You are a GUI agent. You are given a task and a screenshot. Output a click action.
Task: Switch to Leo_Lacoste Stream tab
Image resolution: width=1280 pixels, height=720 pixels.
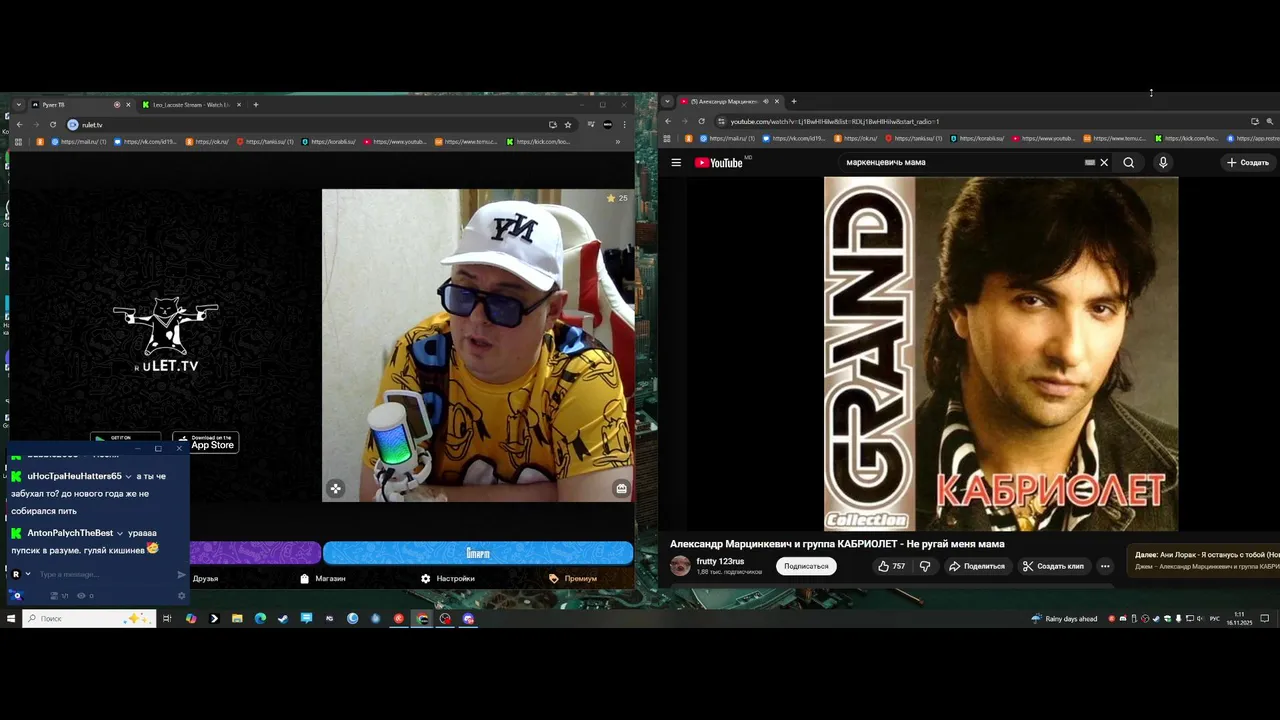190,105
